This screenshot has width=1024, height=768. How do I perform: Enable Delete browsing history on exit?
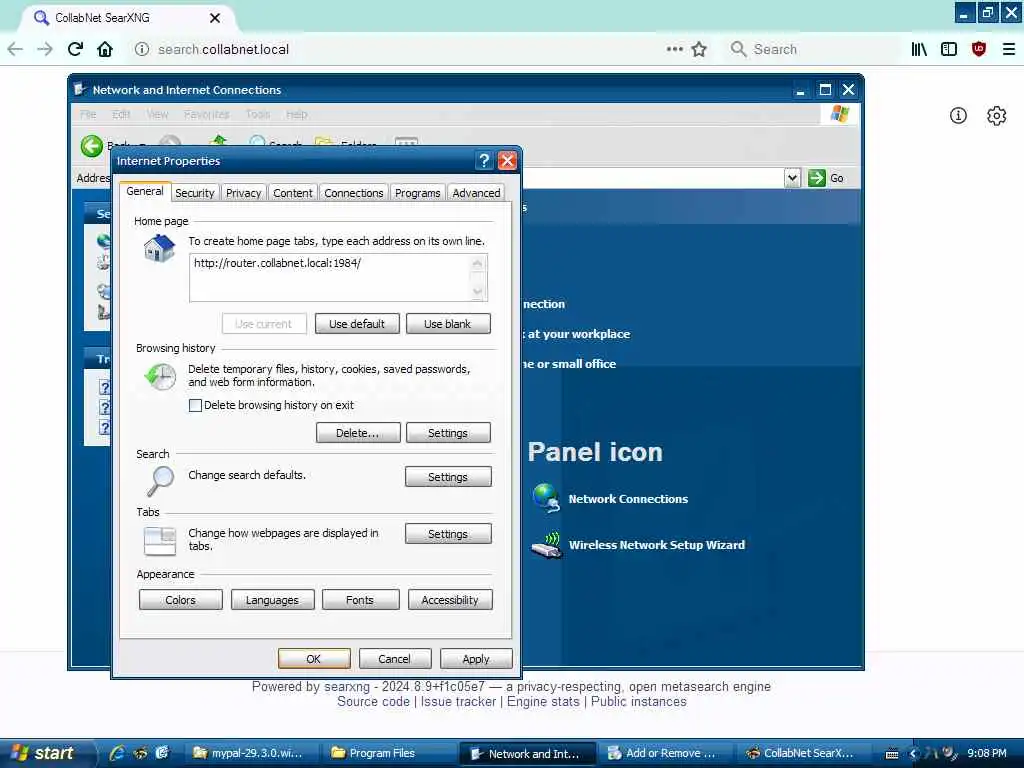tap(195, 405)
